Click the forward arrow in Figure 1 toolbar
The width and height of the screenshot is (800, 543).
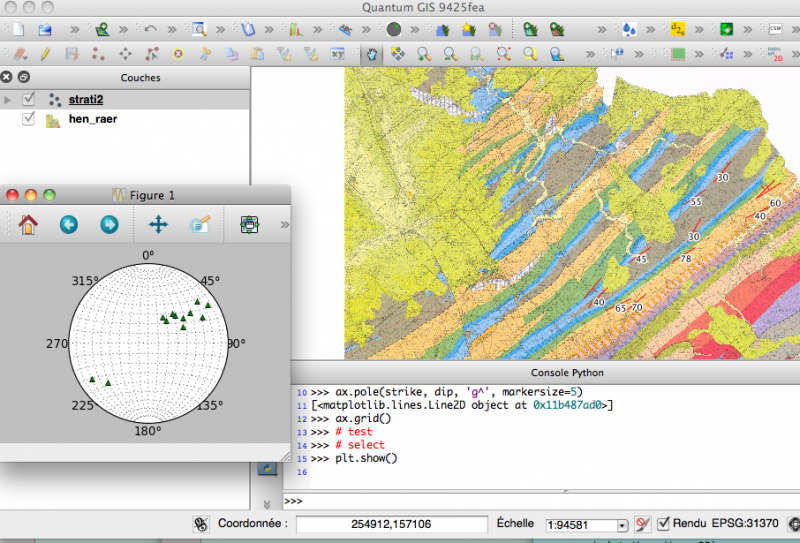click(108, 225)
